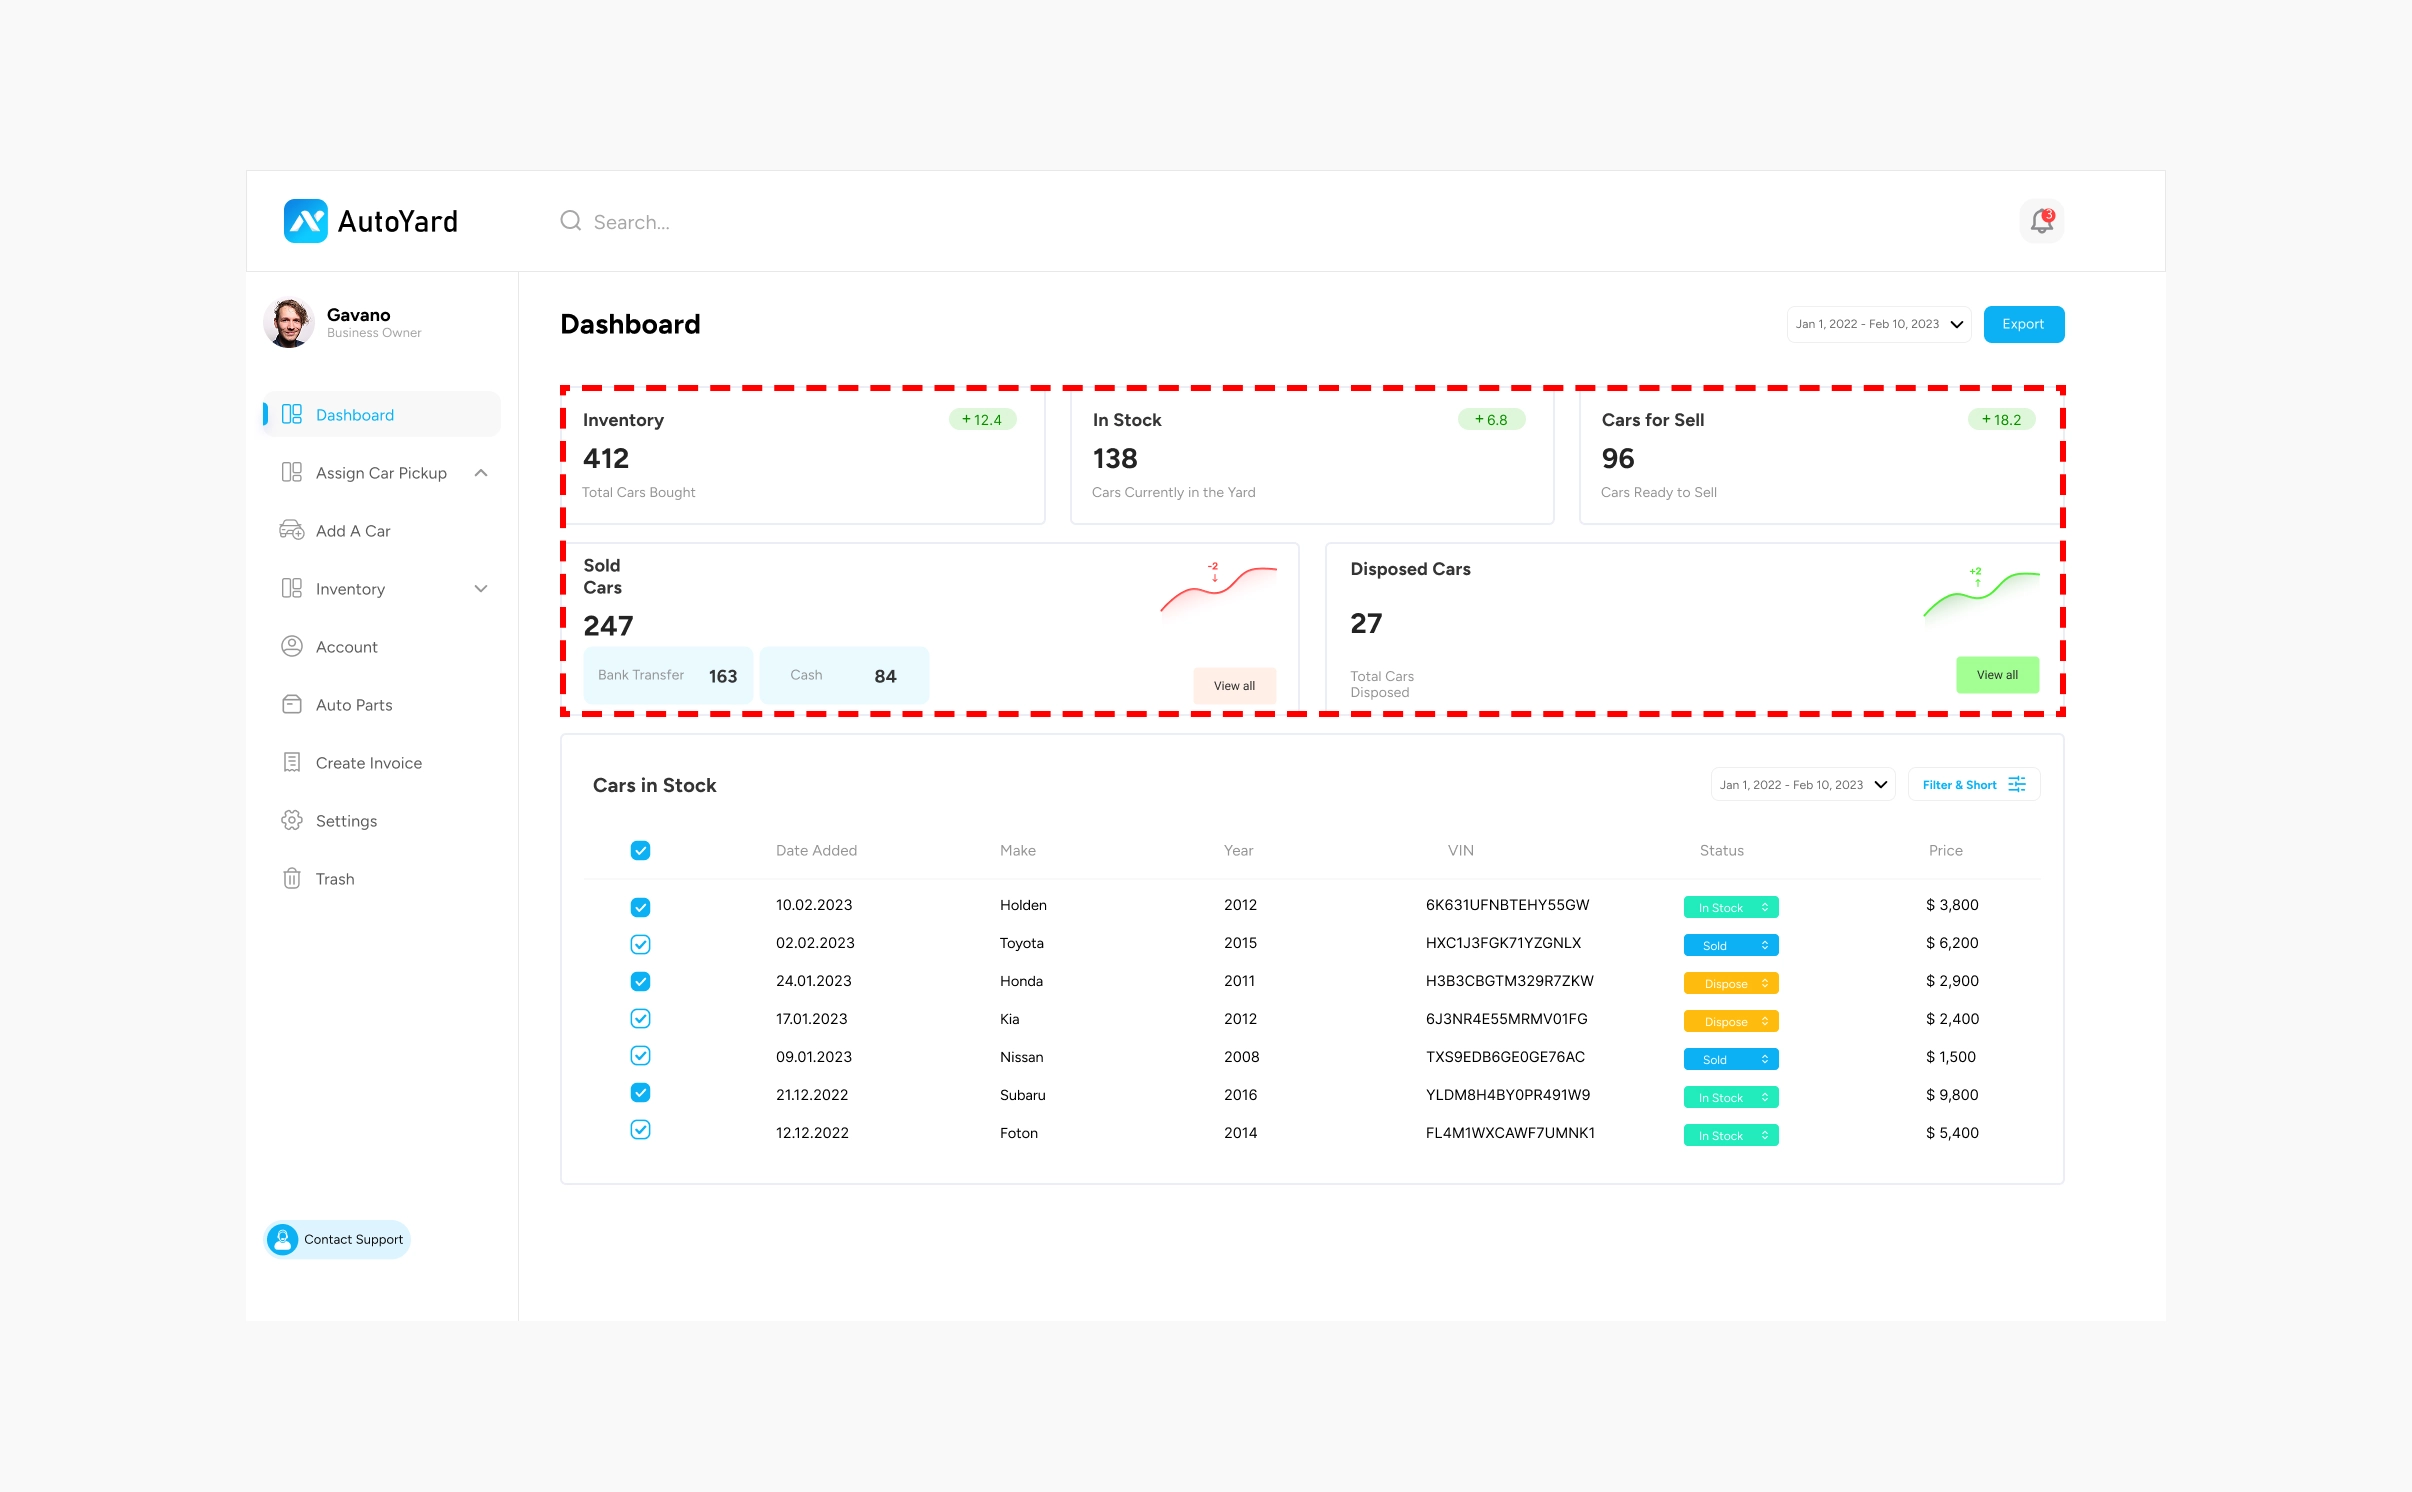The height and width of the screenshot is (1492, 2412).
Task: Toggle the Foton row checkbox
Action: [641, 1129]
